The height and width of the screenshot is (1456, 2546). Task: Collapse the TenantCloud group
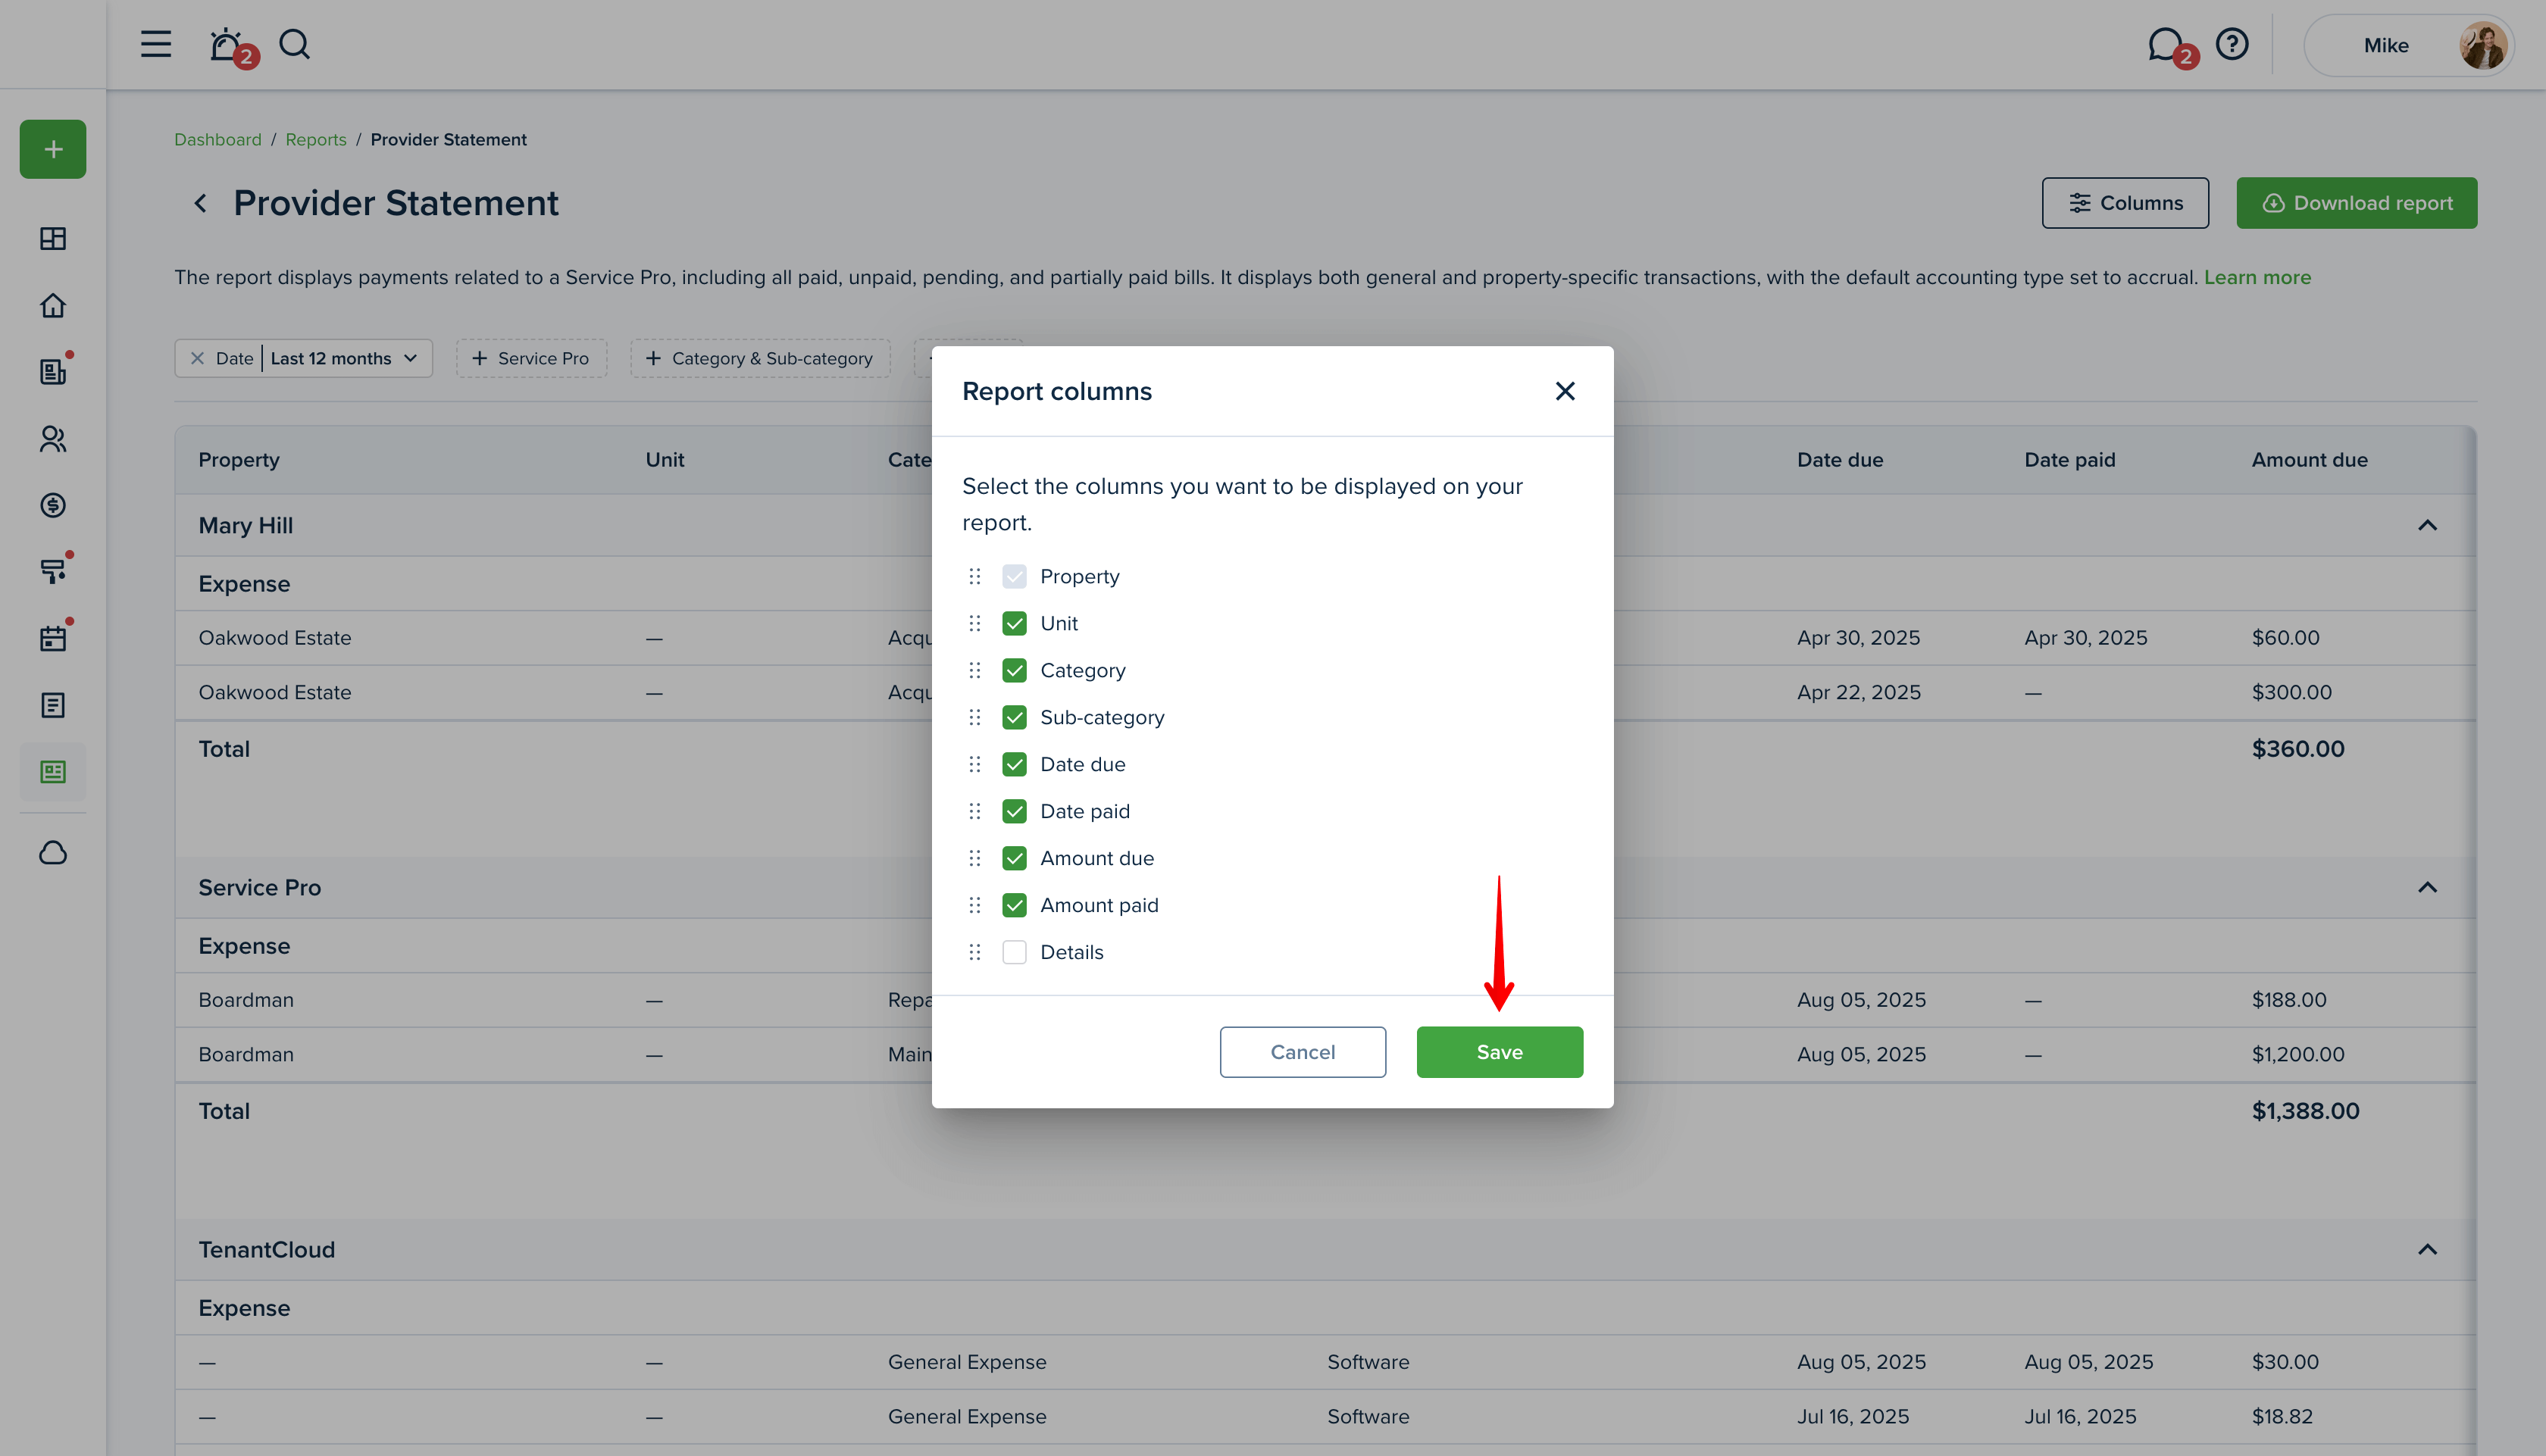click(2427, 1249)
